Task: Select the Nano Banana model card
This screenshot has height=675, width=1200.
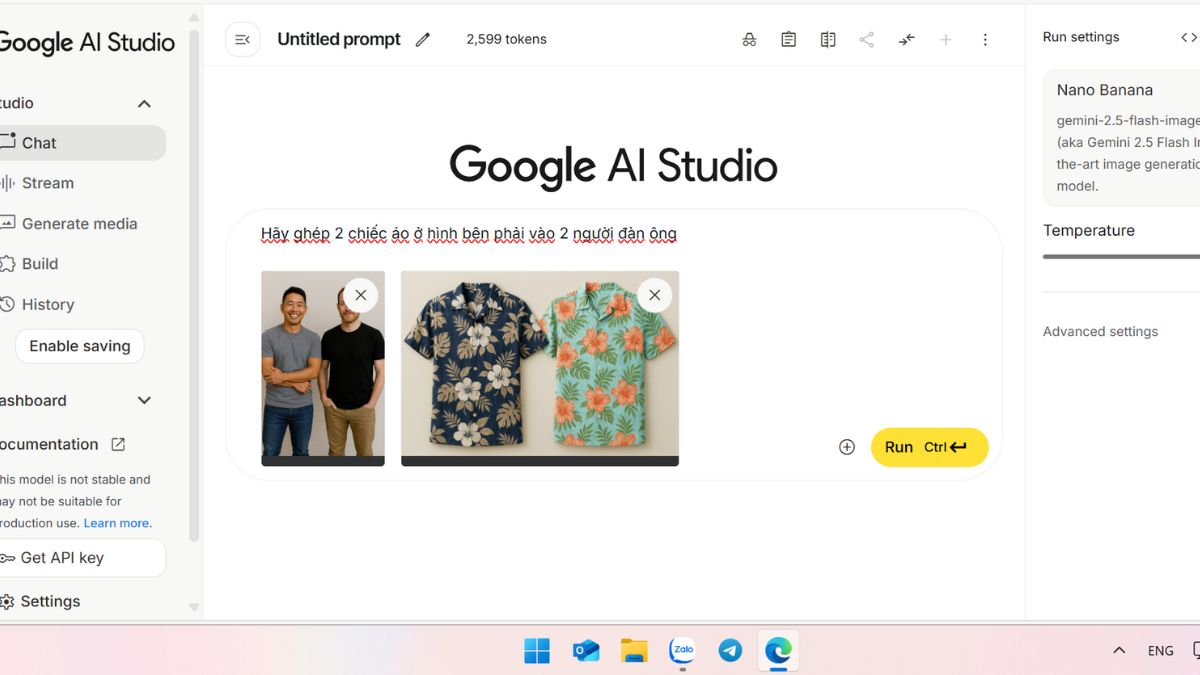Action: click(x=1121, y=138)
